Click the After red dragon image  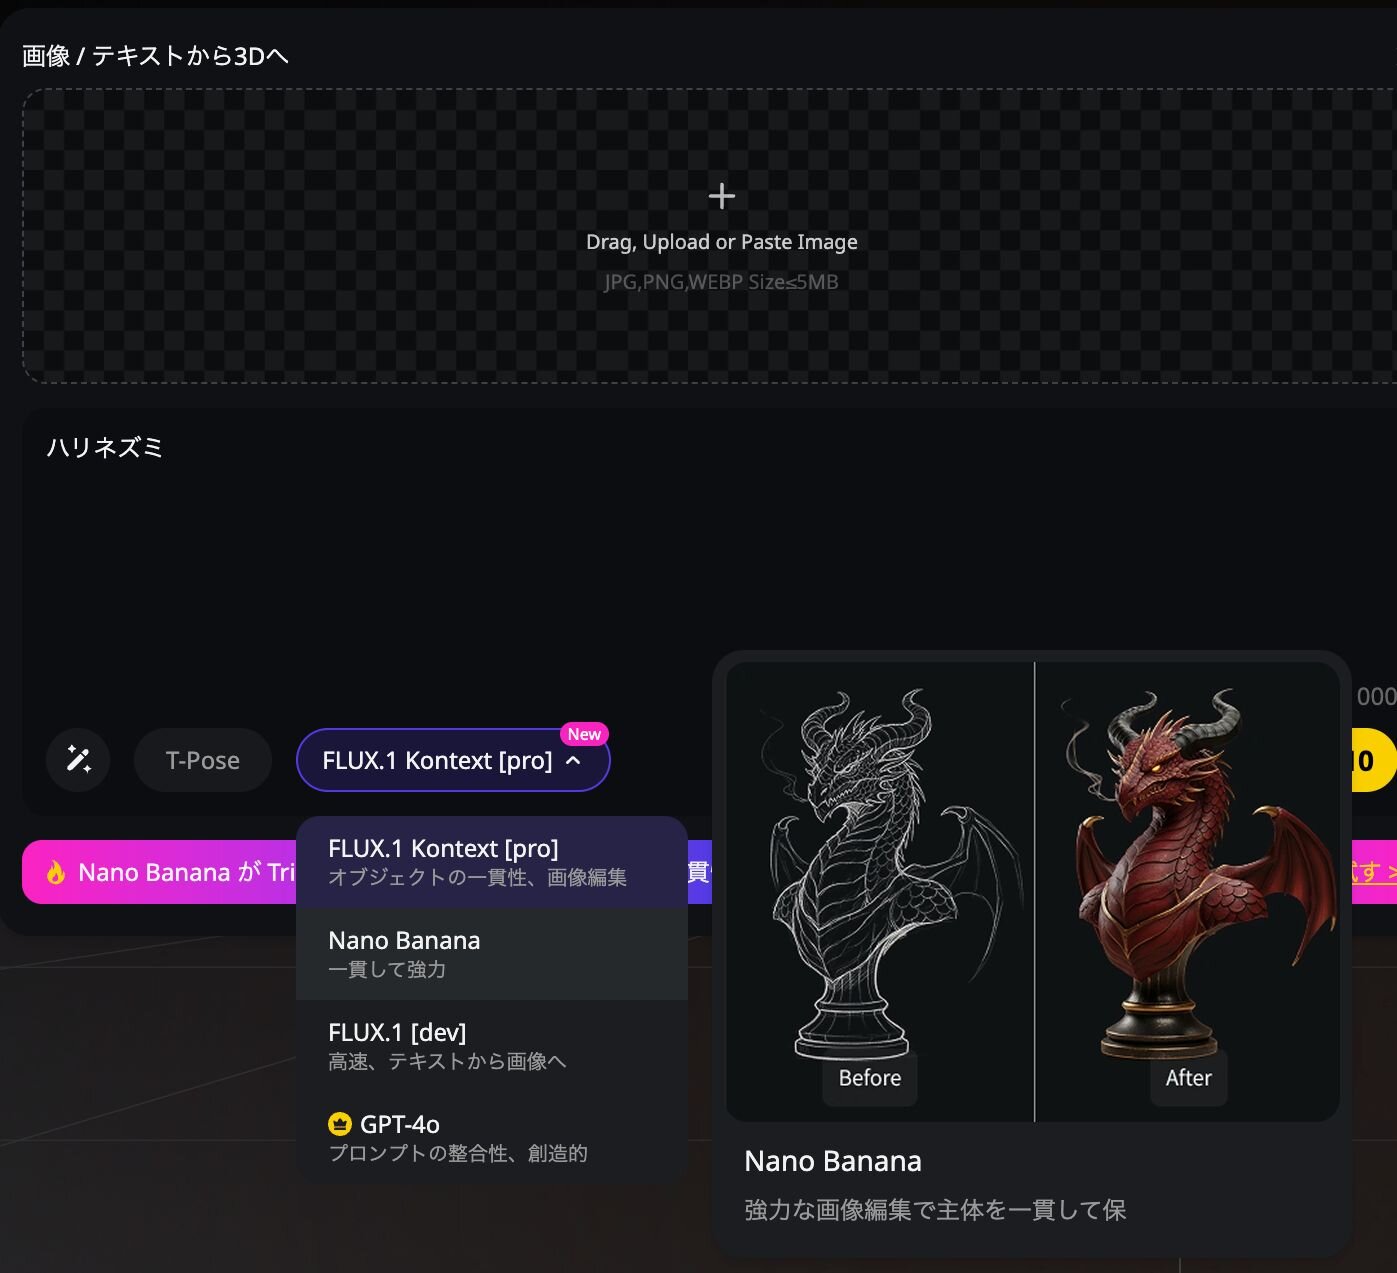pyautogui.click(x=1187, y=891)
